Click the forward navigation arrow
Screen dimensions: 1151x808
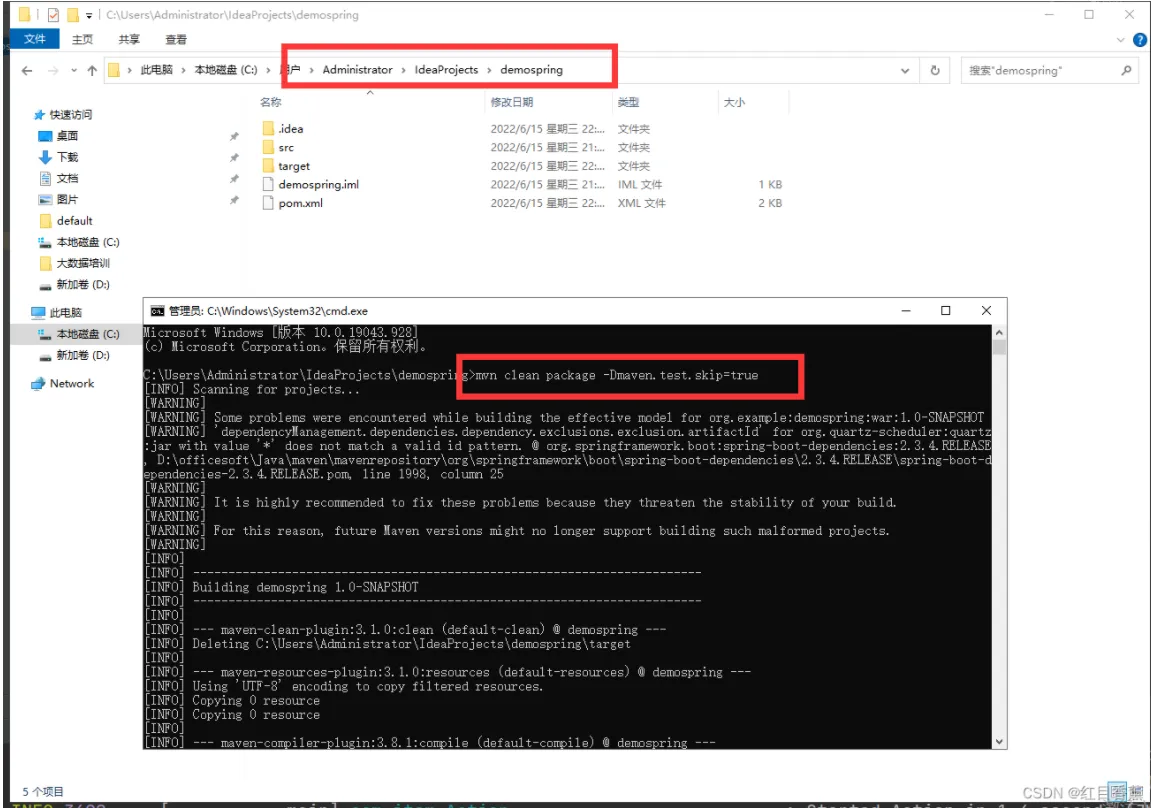[x=53, y=70]
